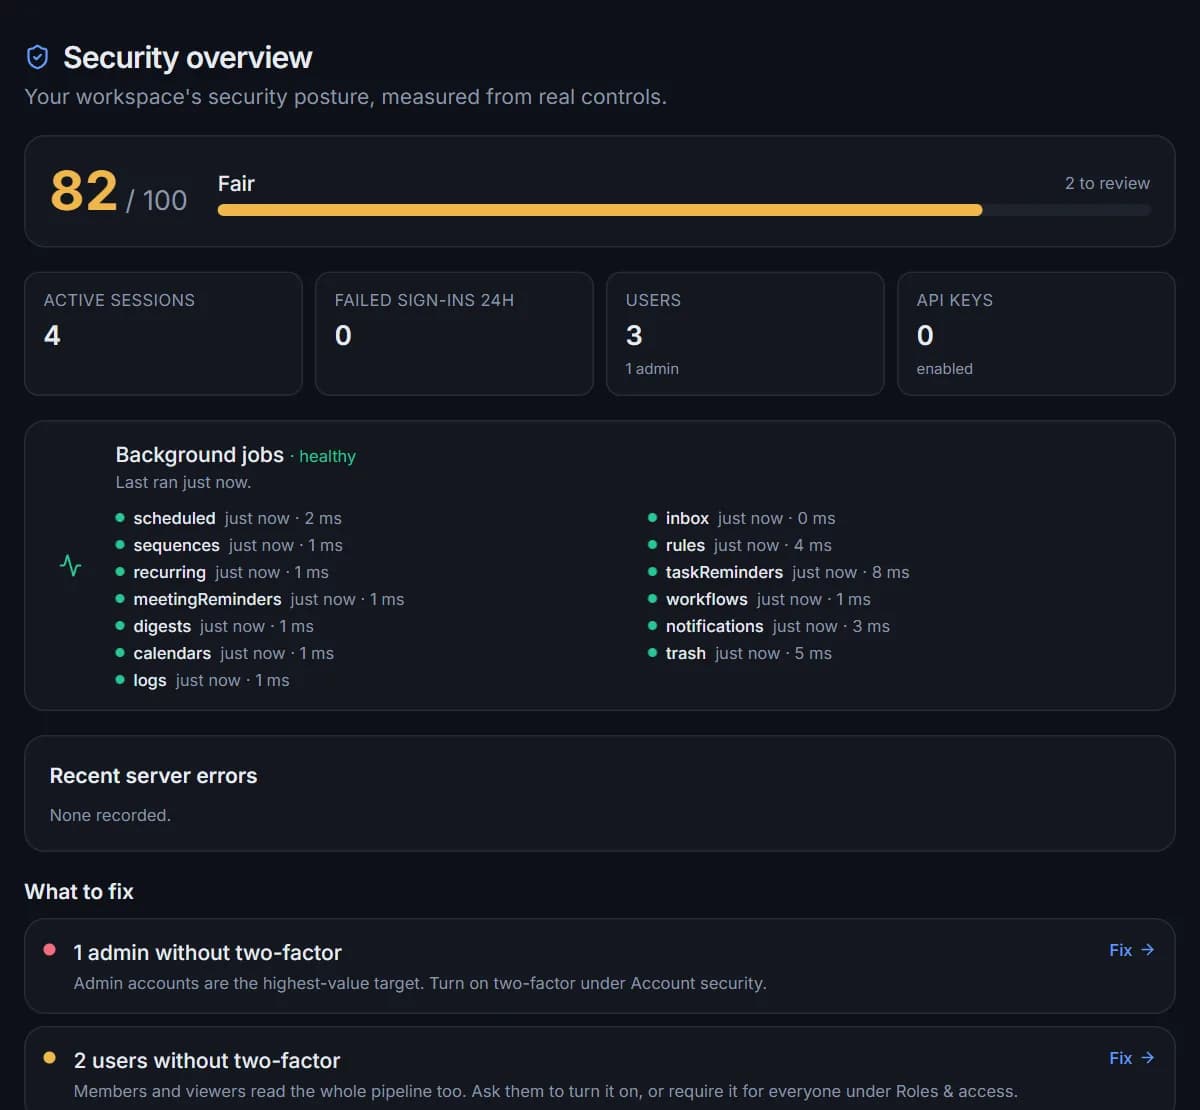Click the 'notifications' job entry
The height and width of the screenshot is (1110, 1200).
pos(769,626)
